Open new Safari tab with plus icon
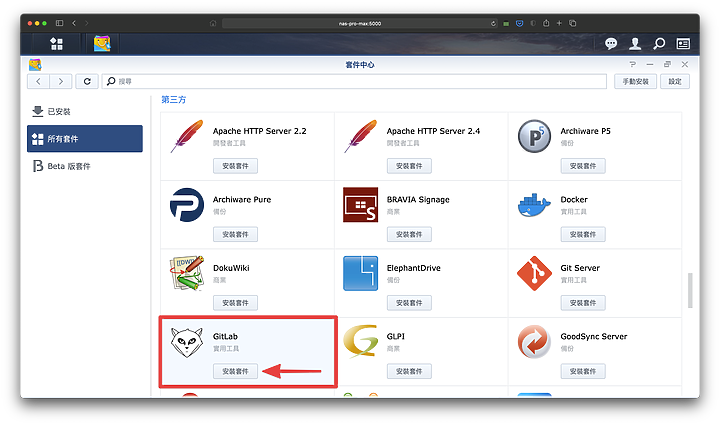 [x=559, y=23]
